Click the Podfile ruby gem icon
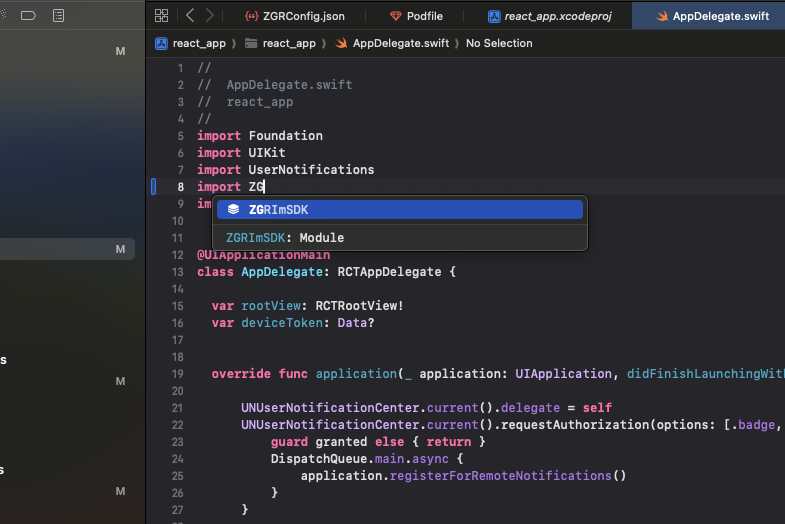 pyautogui.click(x=396, y=16)
